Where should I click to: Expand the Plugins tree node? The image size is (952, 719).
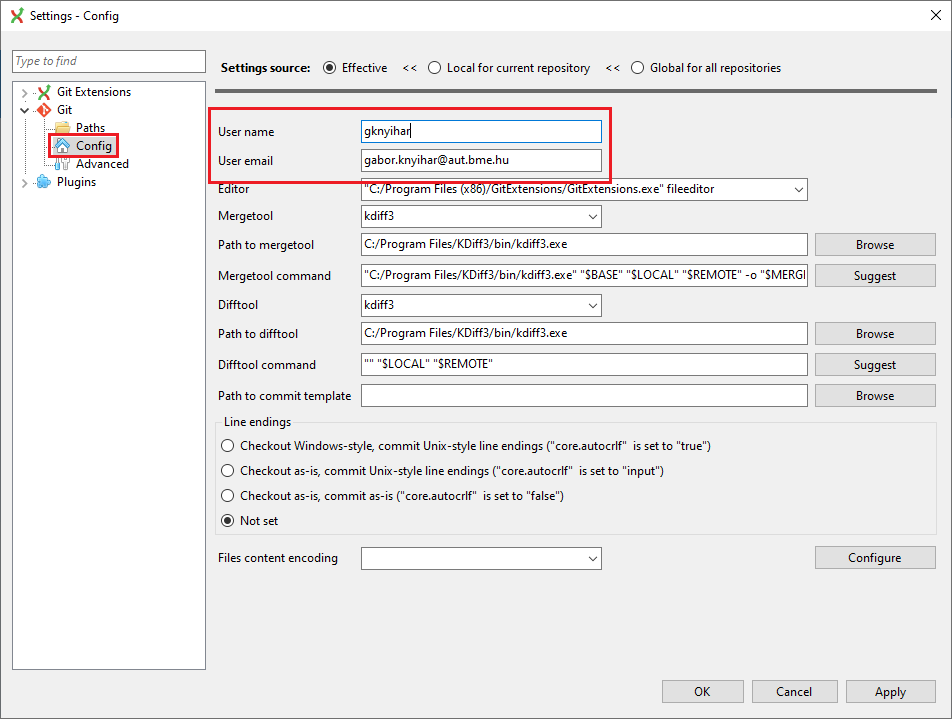coord(25,182)
